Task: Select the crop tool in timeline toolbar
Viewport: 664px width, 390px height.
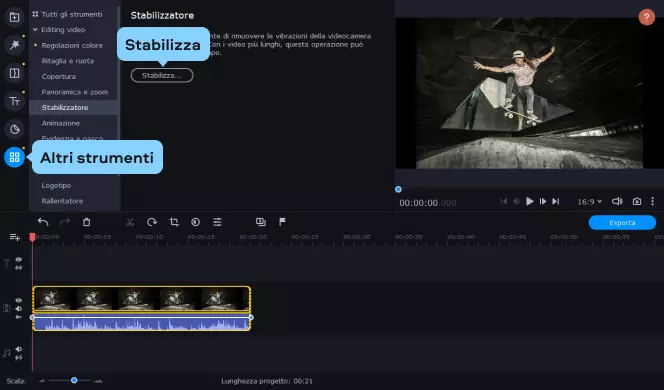Action: [x=174, y=222]
